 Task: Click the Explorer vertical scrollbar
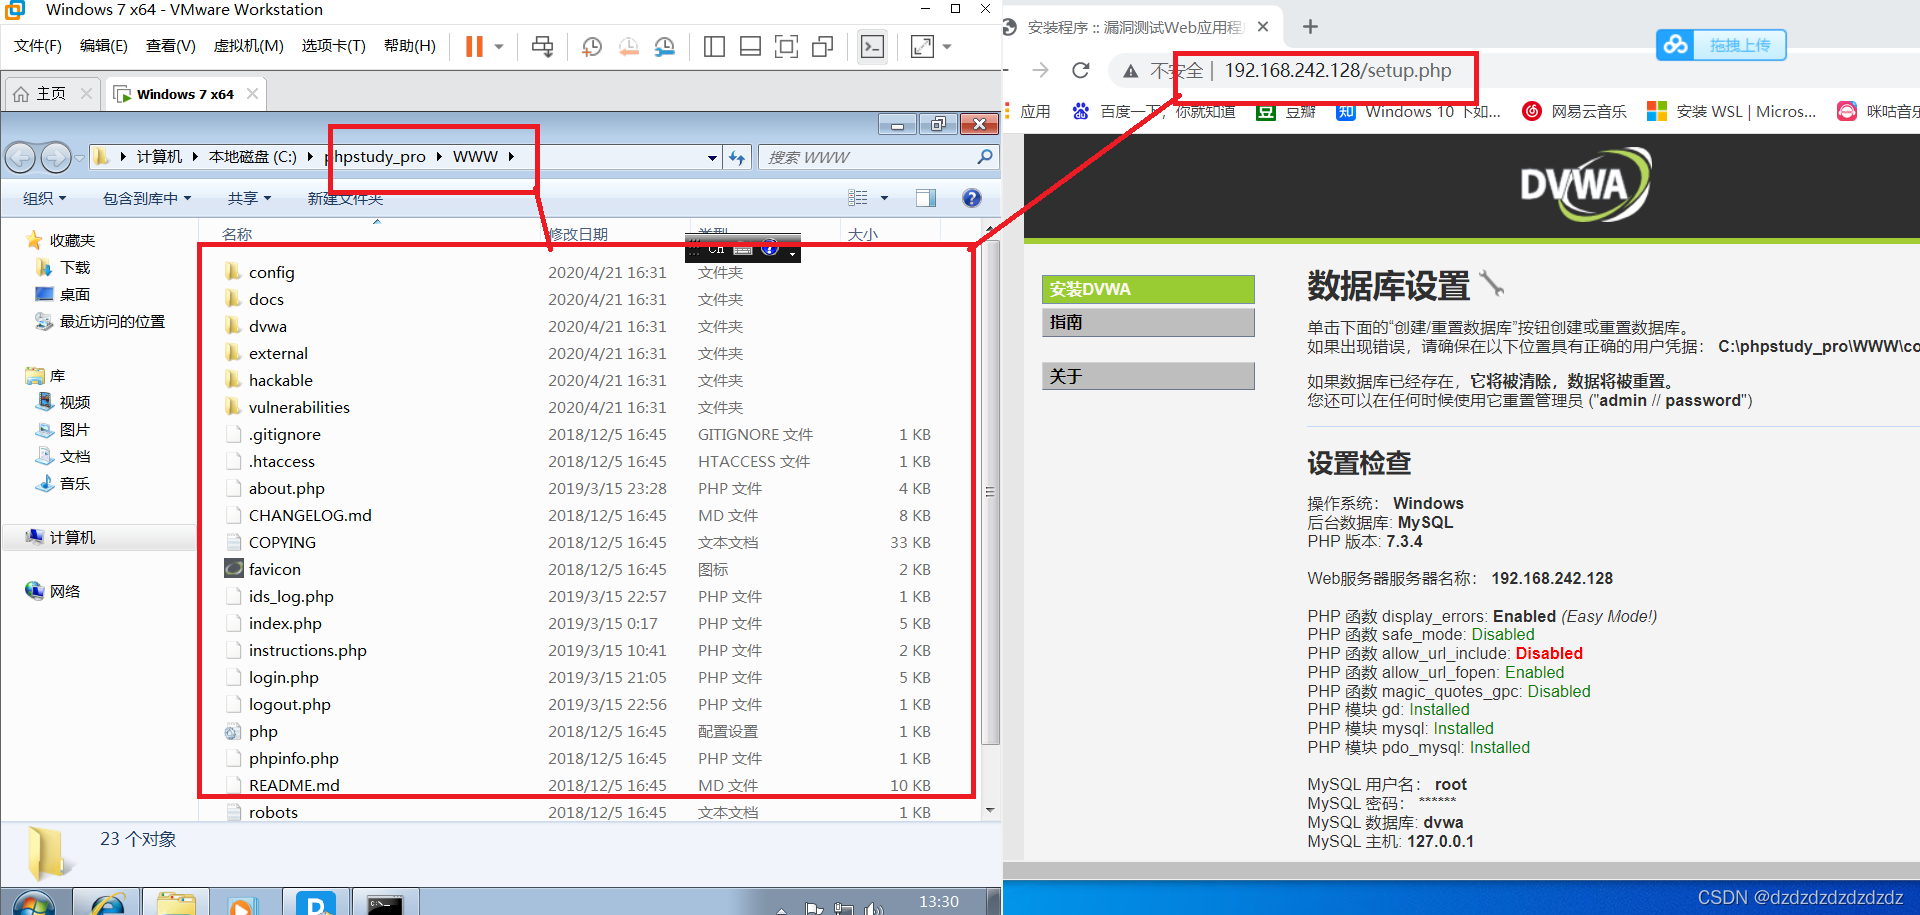point(990,492)
